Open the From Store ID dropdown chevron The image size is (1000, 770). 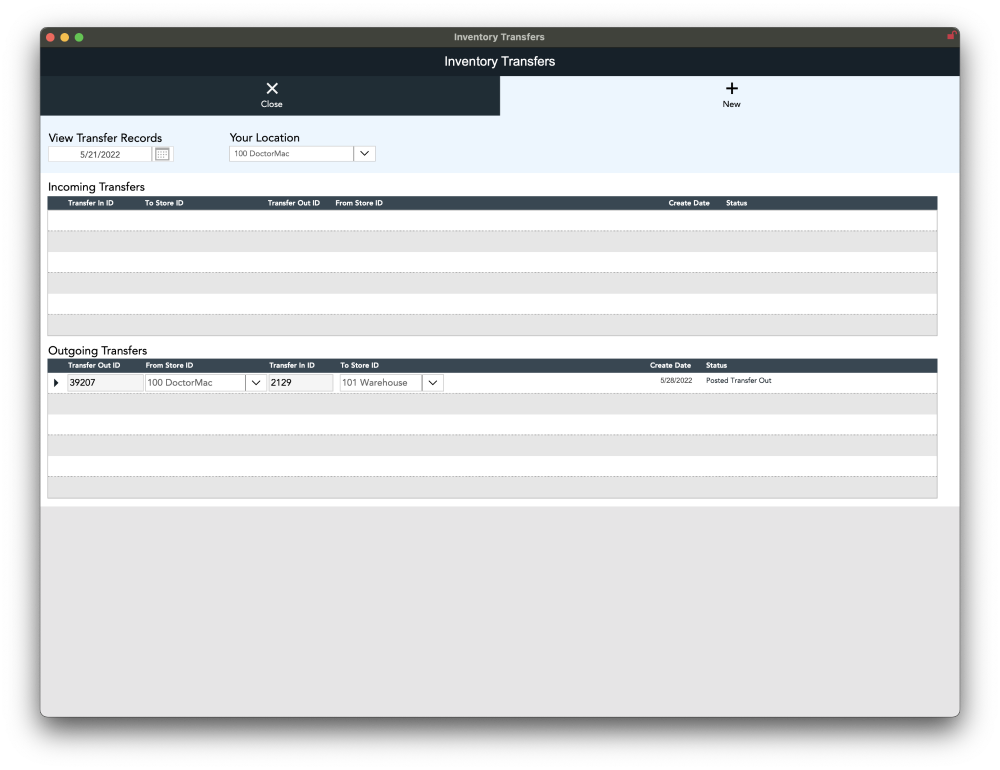tap(255, 383)
